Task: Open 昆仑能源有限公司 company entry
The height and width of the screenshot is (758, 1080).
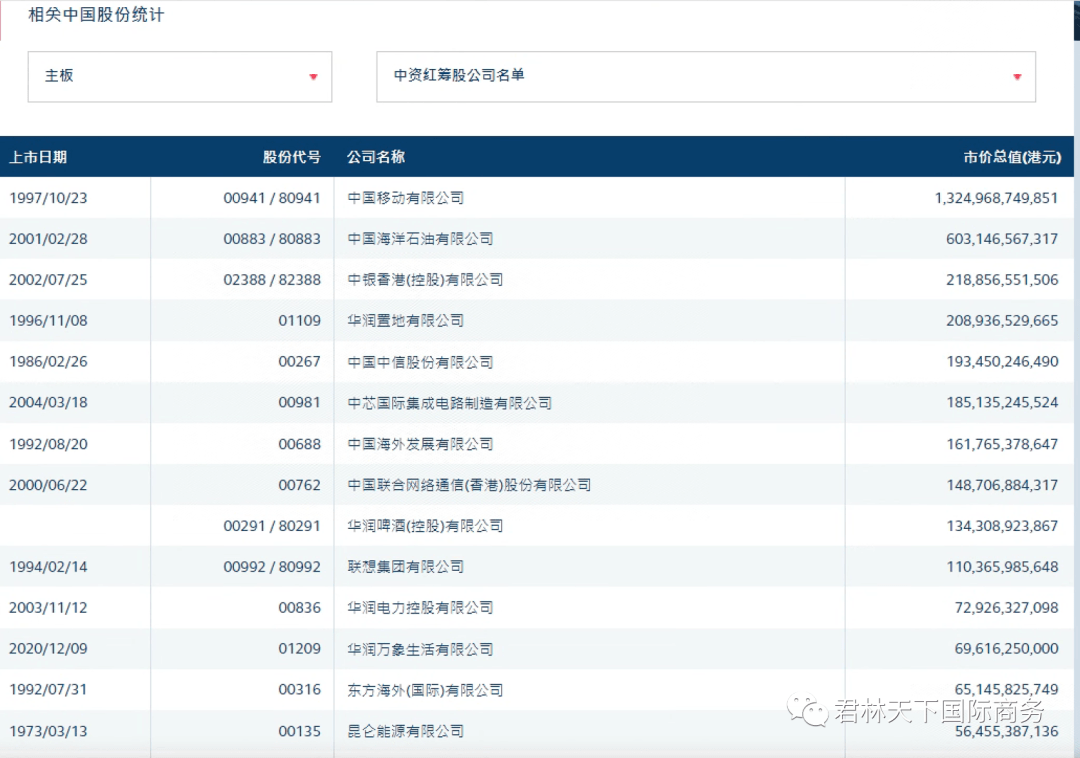Action: point(406,731)
